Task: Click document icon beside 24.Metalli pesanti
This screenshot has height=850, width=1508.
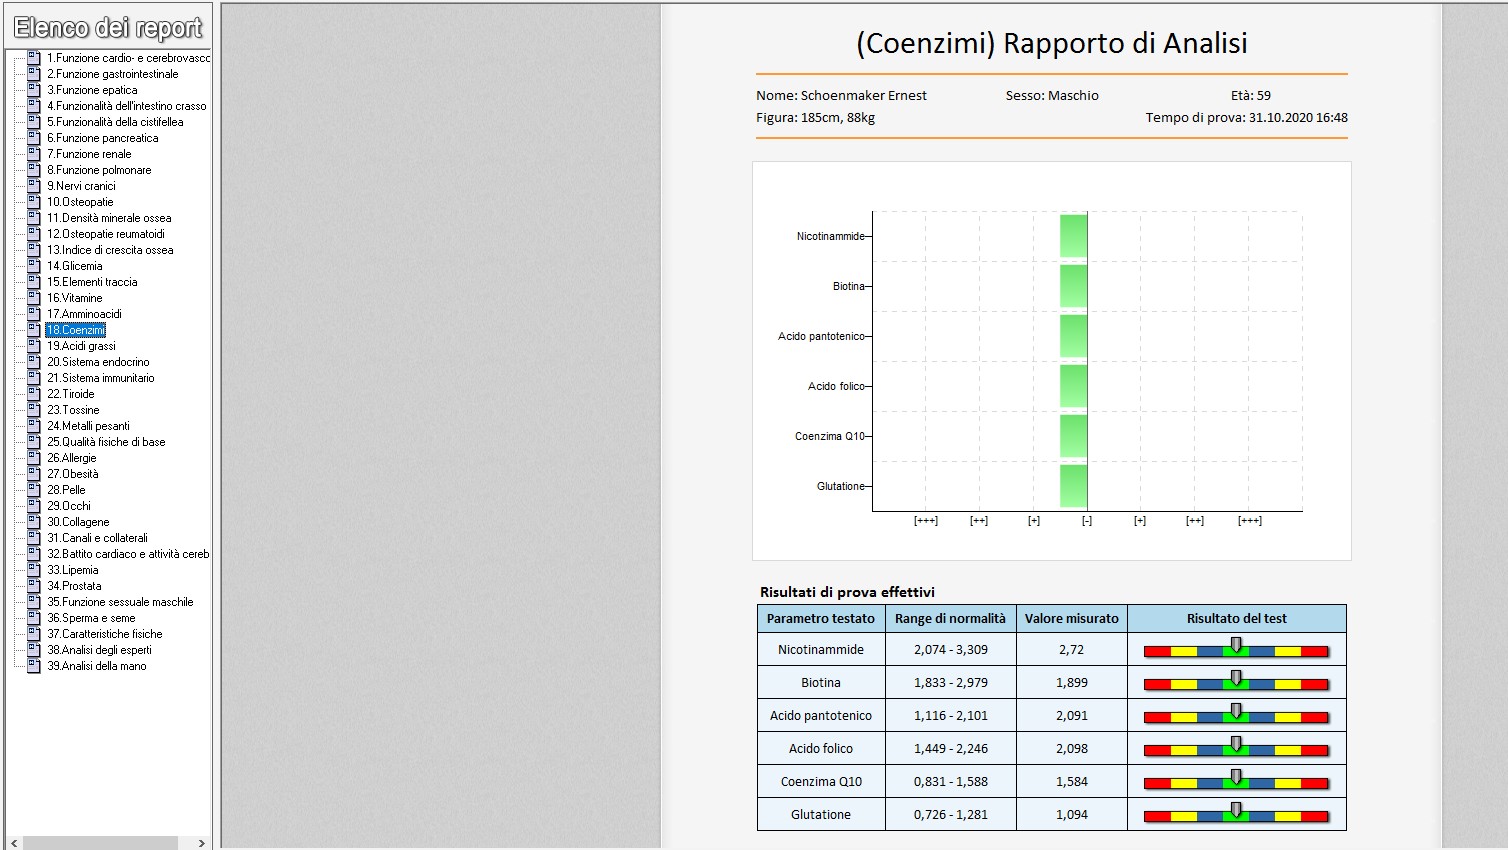Action: [34, 426]
